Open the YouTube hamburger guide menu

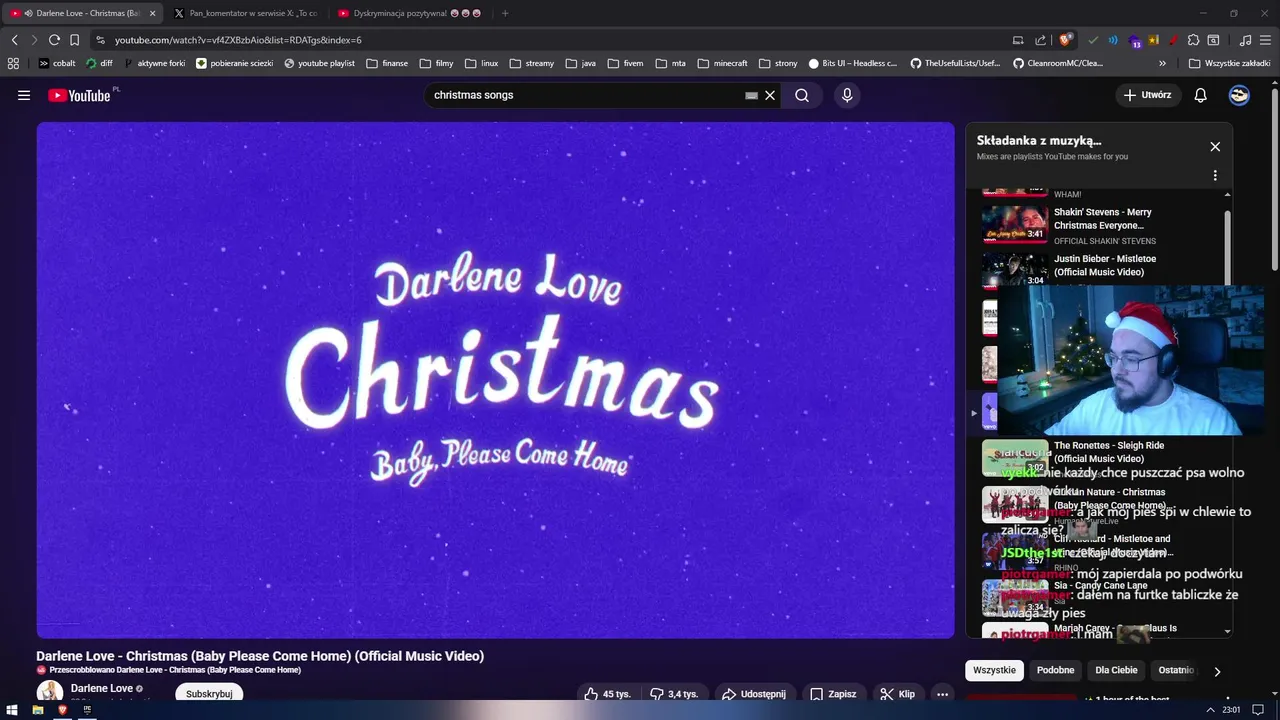click(x=24, y=95)
